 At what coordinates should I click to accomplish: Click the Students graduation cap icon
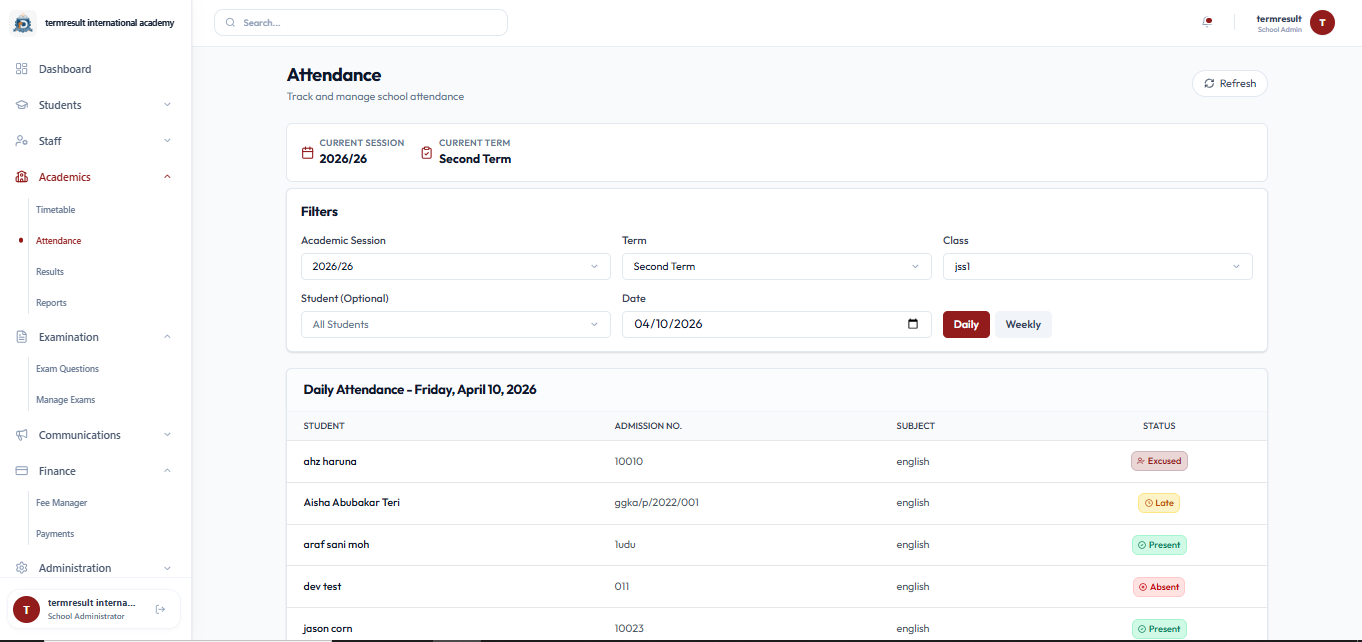click(22, 105)
